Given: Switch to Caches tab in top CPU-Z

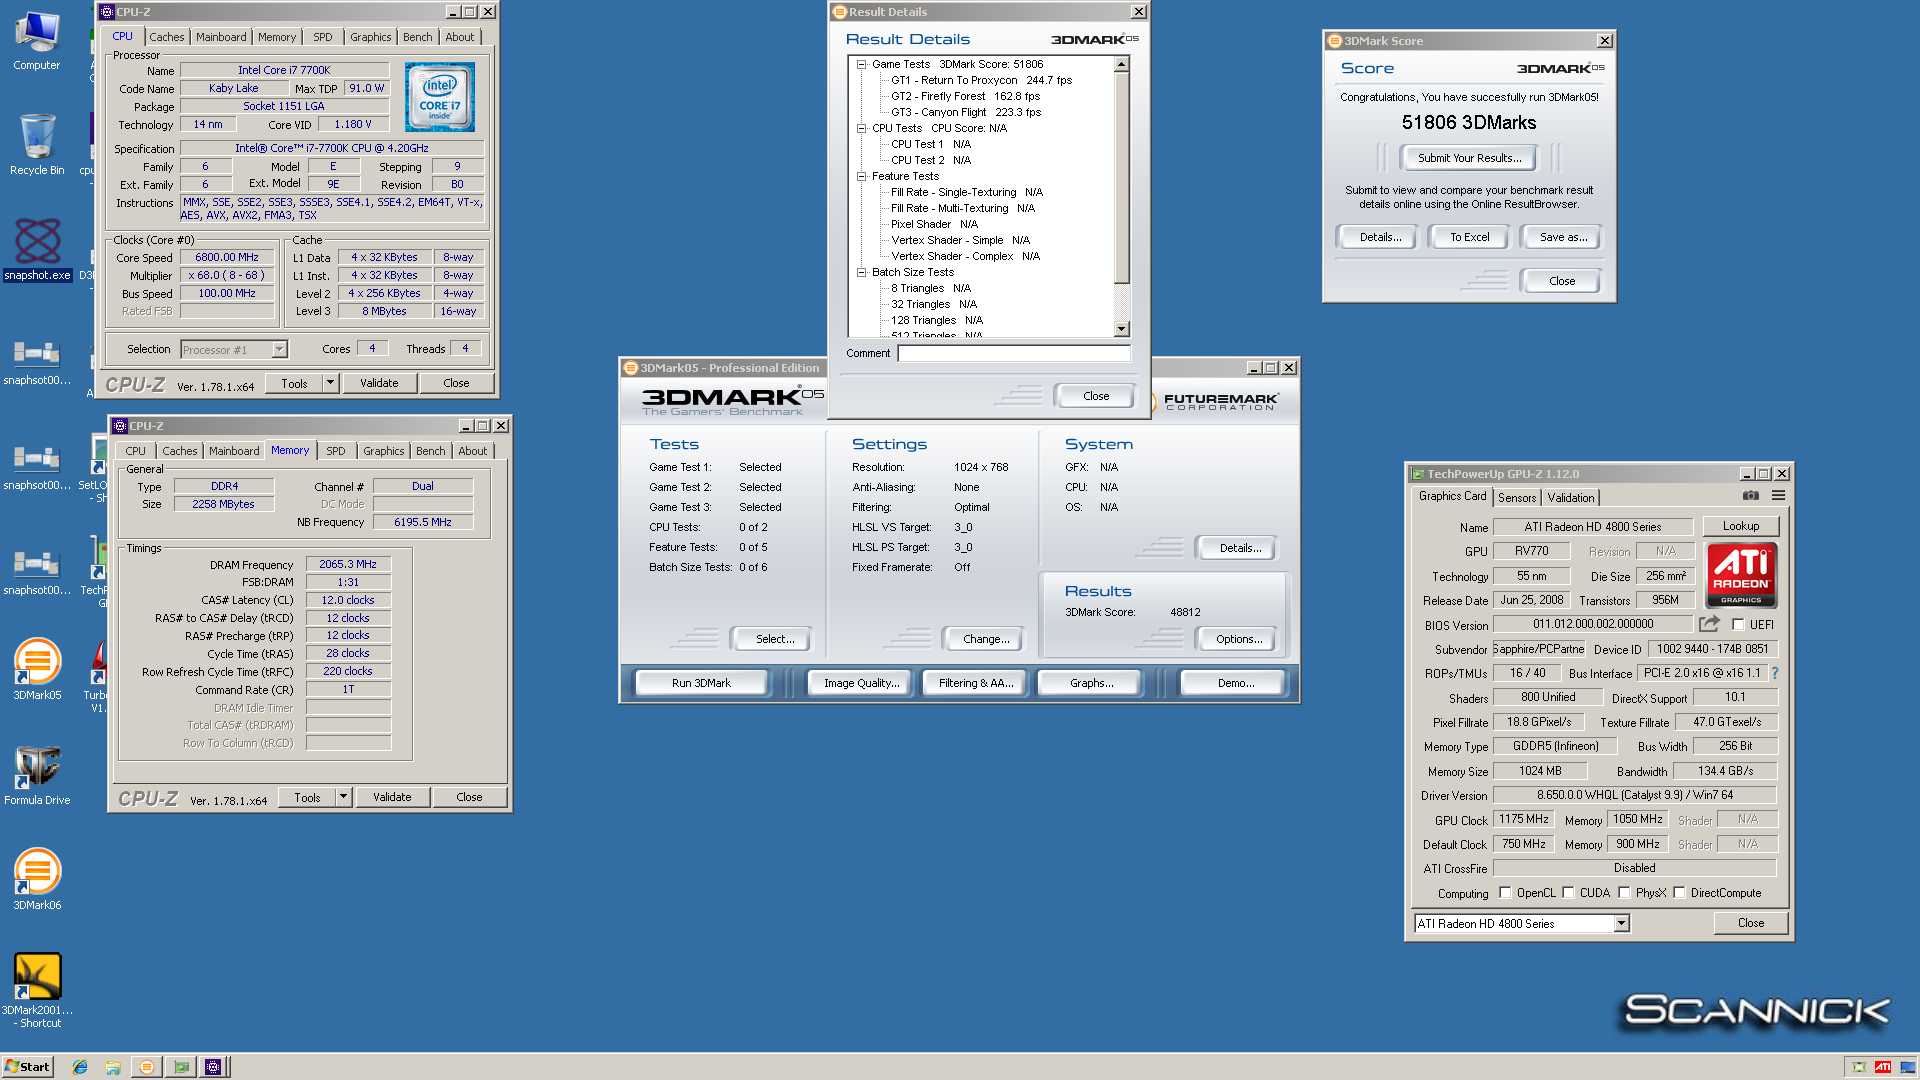Looking at the screenshot, I should pos(167,37).
